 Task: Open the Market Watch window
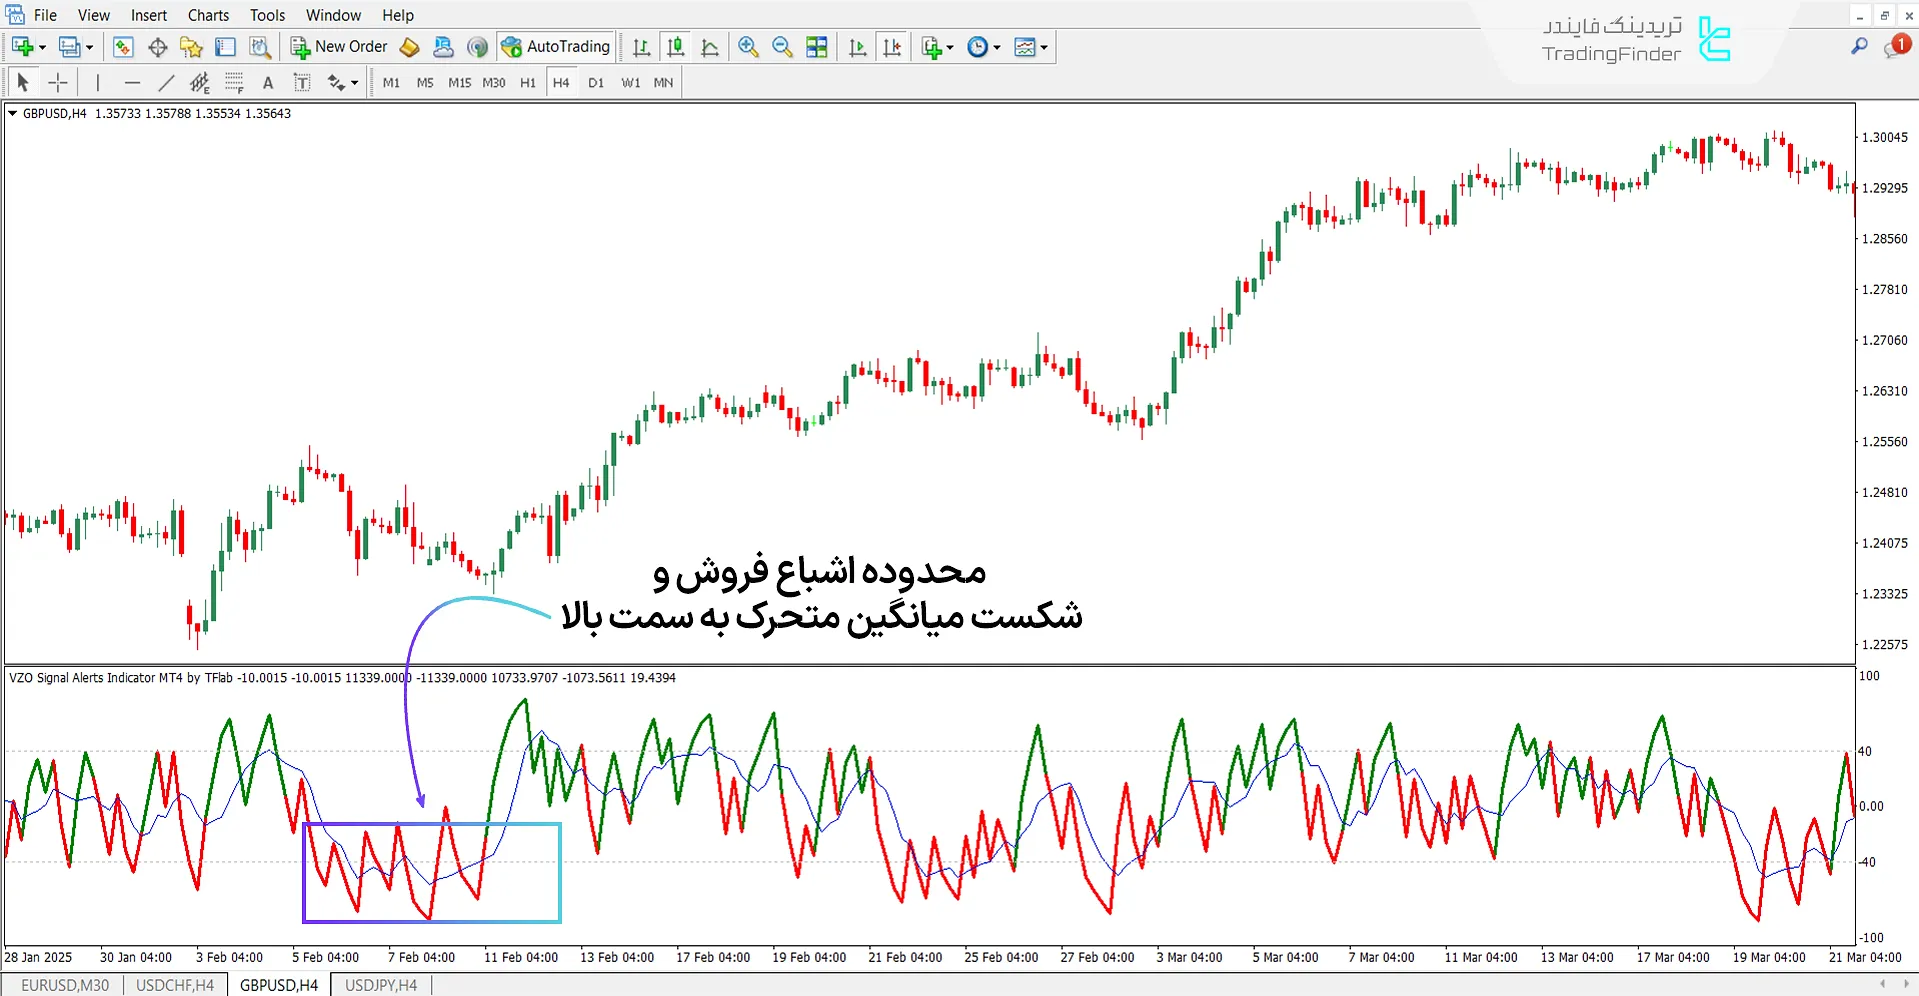pos(123,47)
